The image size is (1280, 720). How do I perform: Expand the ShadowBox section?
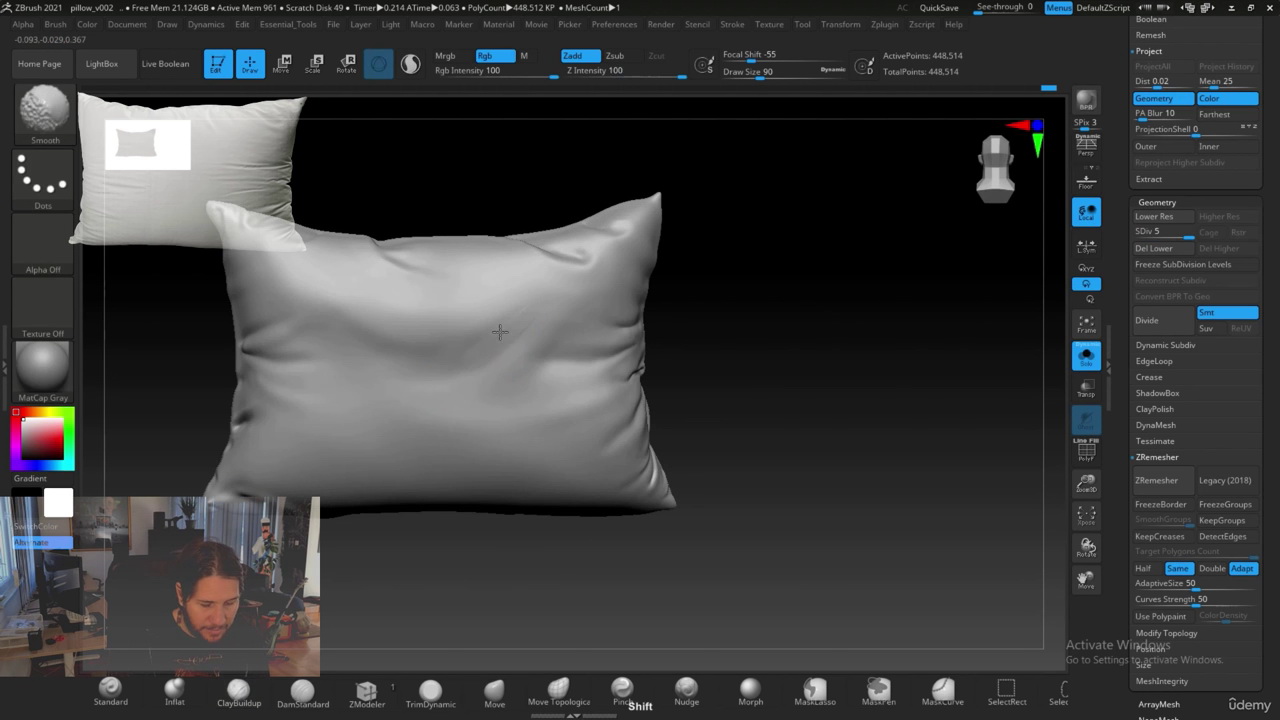coord(1157,393)
